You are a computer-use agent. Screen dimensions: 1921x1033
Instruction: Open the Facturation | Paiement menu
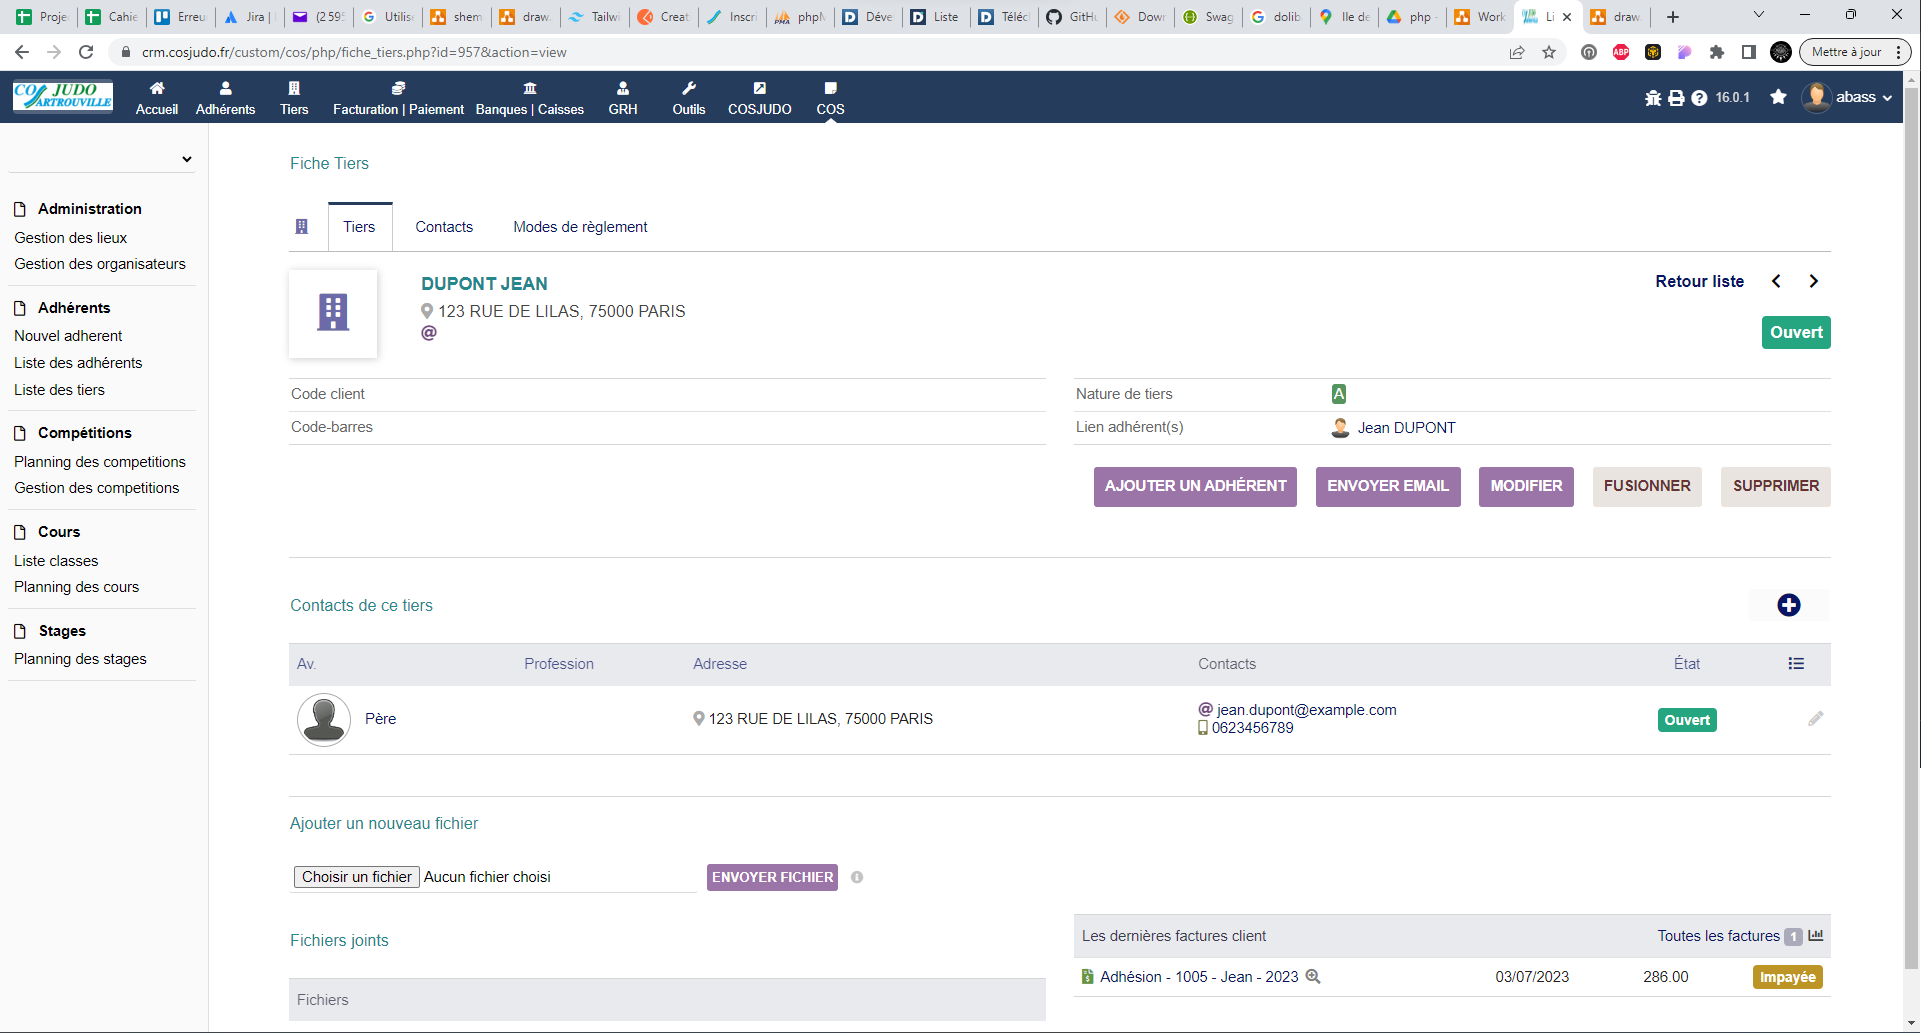point(398,98)
